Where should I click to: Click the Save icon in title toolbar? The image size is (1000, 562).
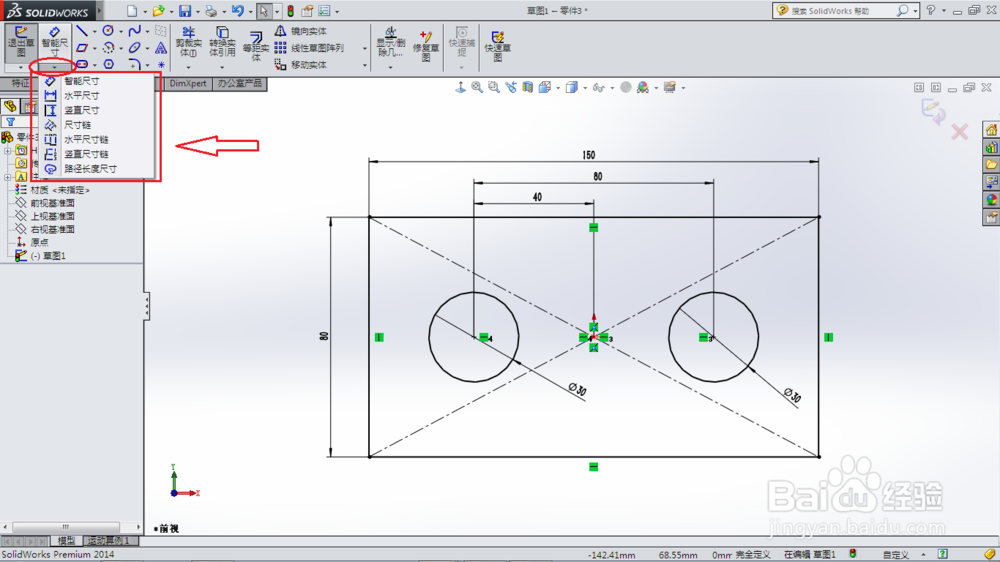pos(184,11)
